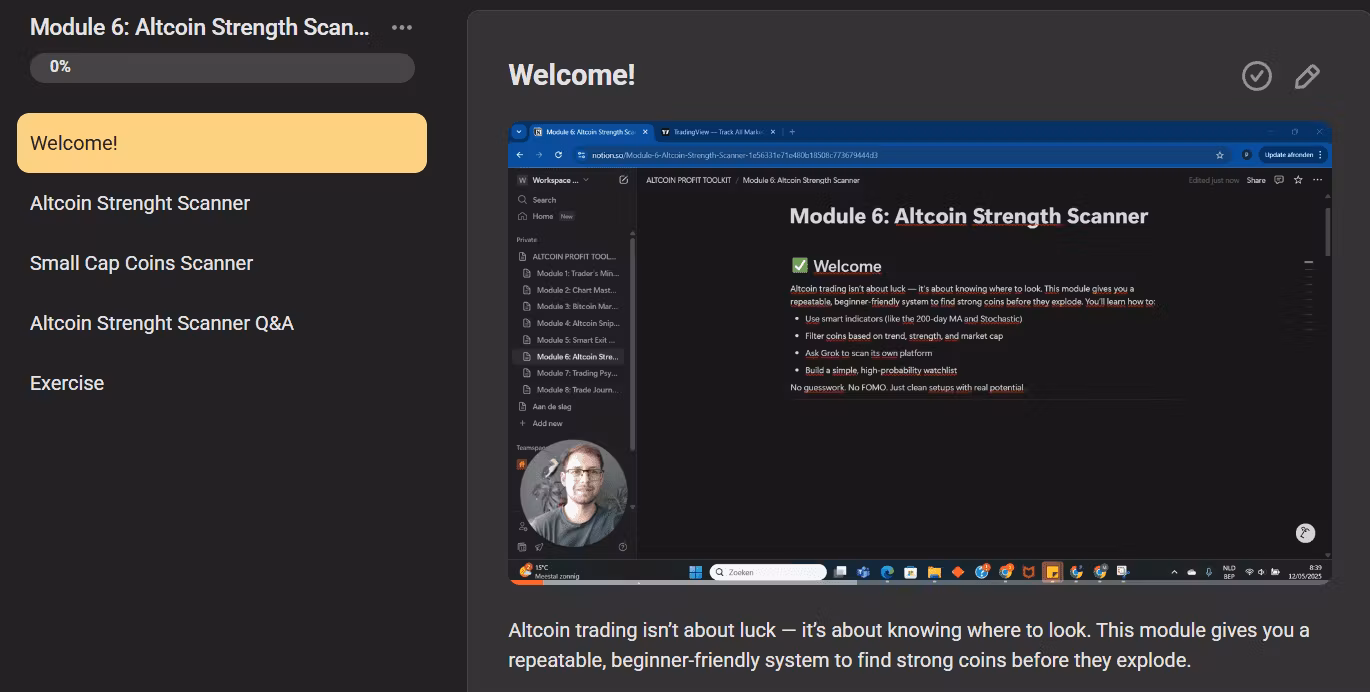Screen dimensions: 1370x692
Task: Expand the system tray hidden icons chevron
Action: pos(1174,572)
